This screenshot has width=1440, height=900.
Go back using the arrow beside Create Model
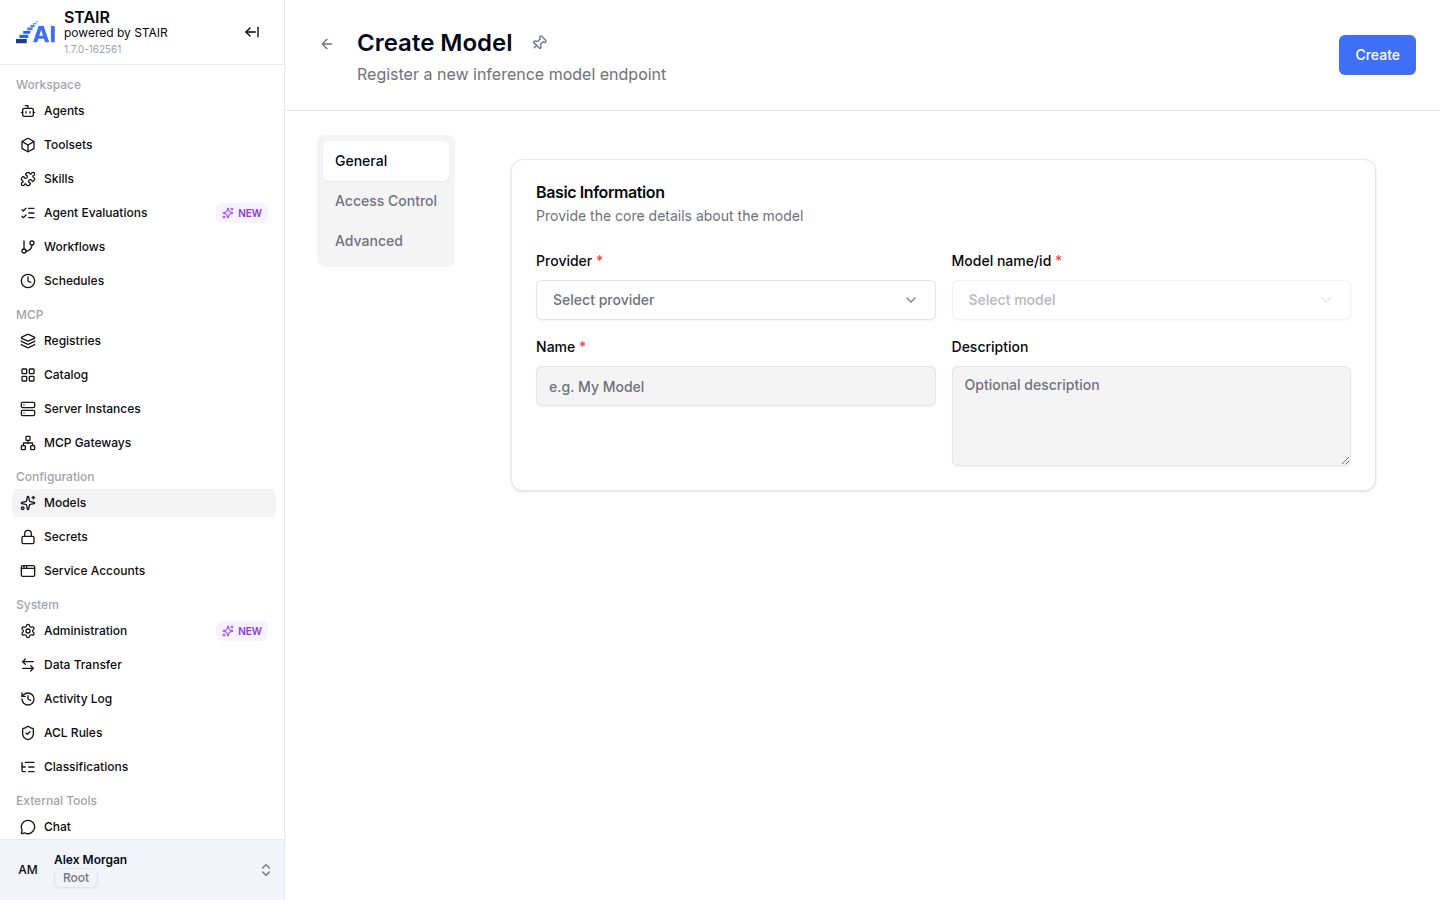click(327, 44)
